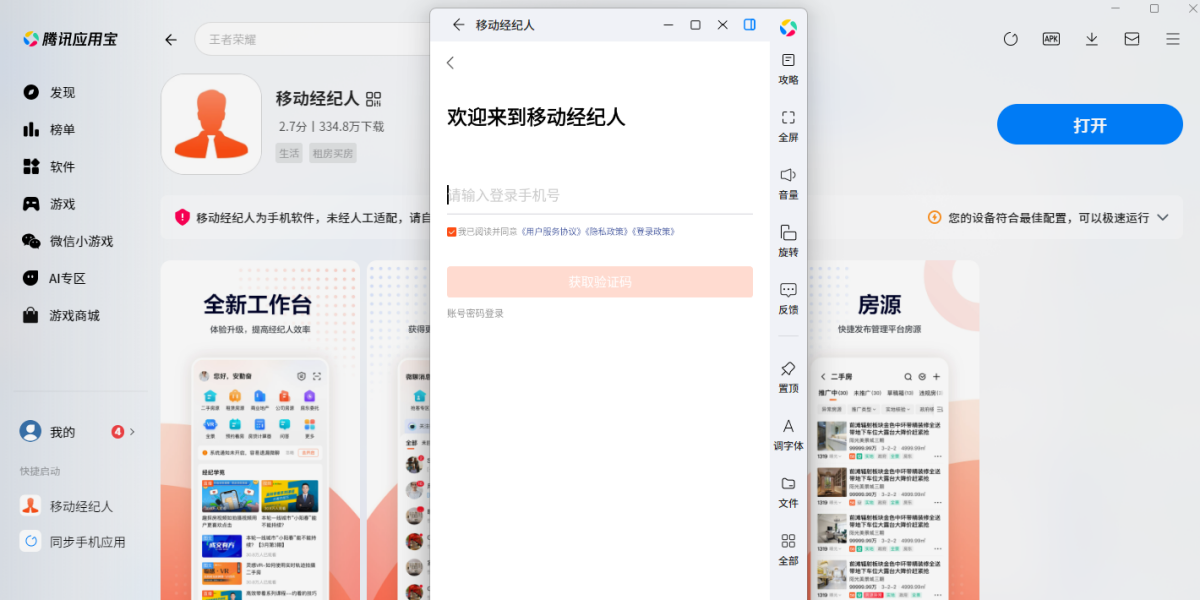
Task: Click back arrow in 移动经纪人 window title bar
Action: (x=458, y=24)
